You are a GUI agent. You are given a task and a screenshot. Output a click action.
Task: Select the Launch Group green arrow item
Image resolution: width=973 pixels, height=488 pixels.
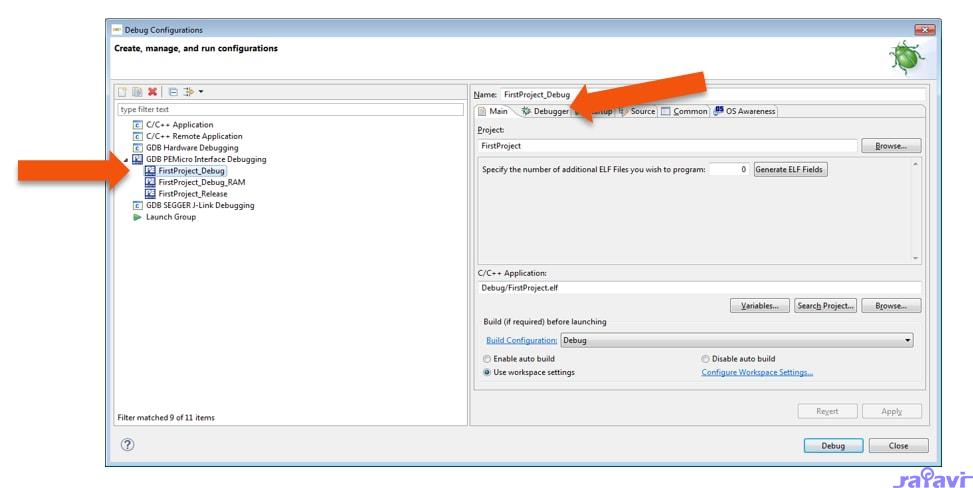(170, 217)
